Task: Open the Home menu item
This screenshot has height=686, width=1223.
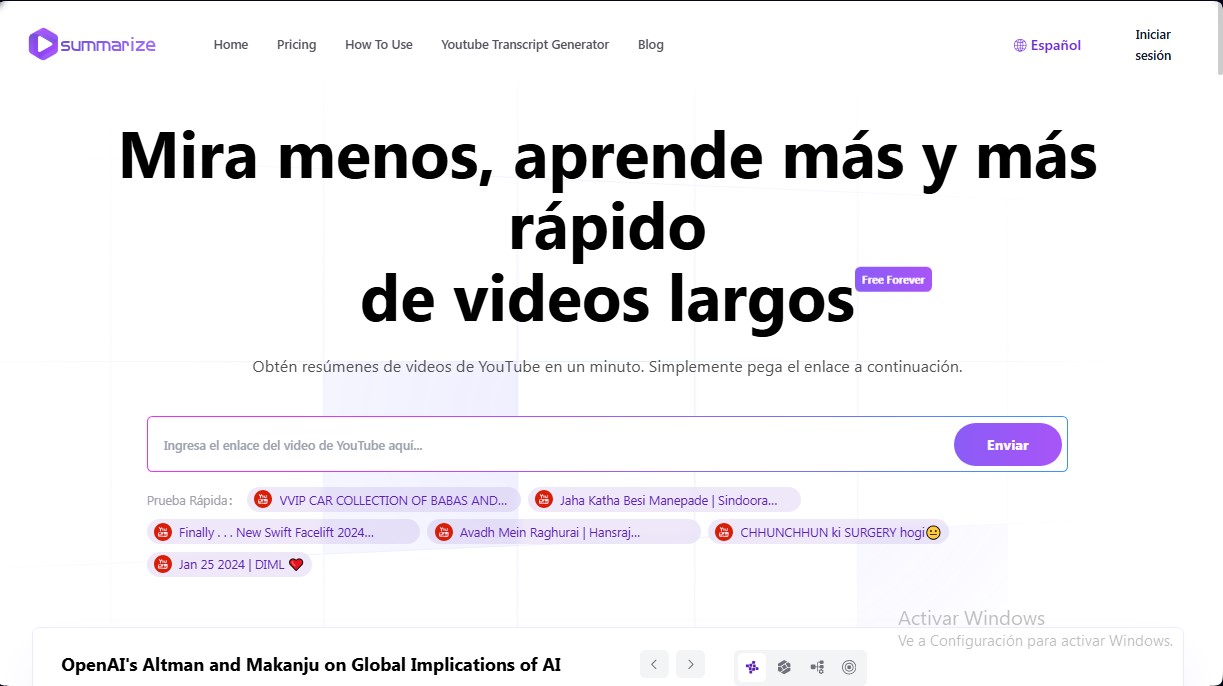Action: [x=231, y=45]
